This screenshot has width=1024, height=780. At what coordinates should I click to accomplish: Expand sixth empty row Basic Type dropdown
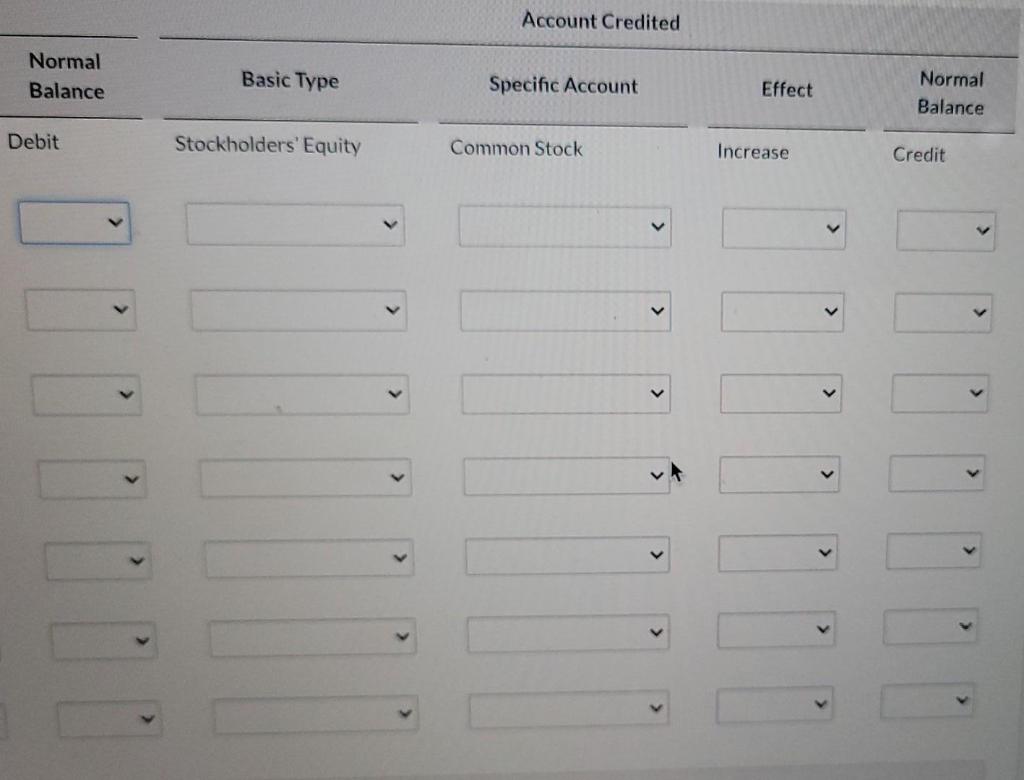pos(311,637)
